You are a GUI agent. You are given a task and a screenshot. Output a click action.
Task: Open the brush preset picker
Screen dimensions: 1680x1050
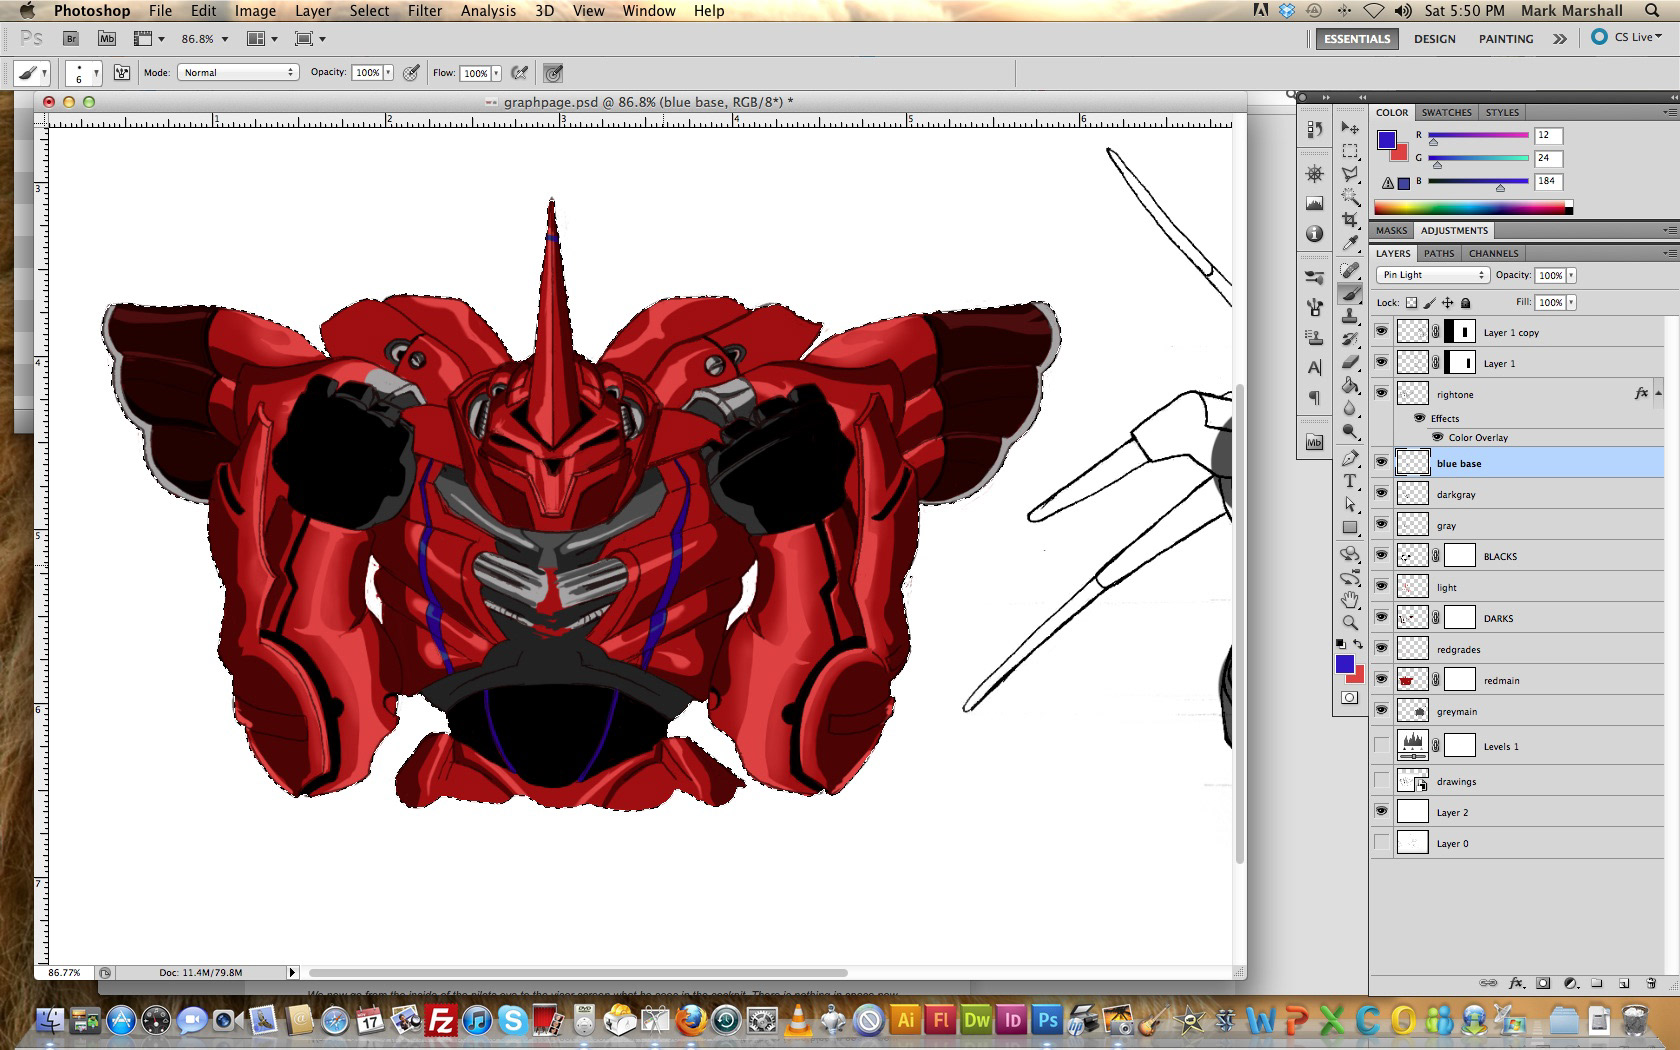[83, 73]
